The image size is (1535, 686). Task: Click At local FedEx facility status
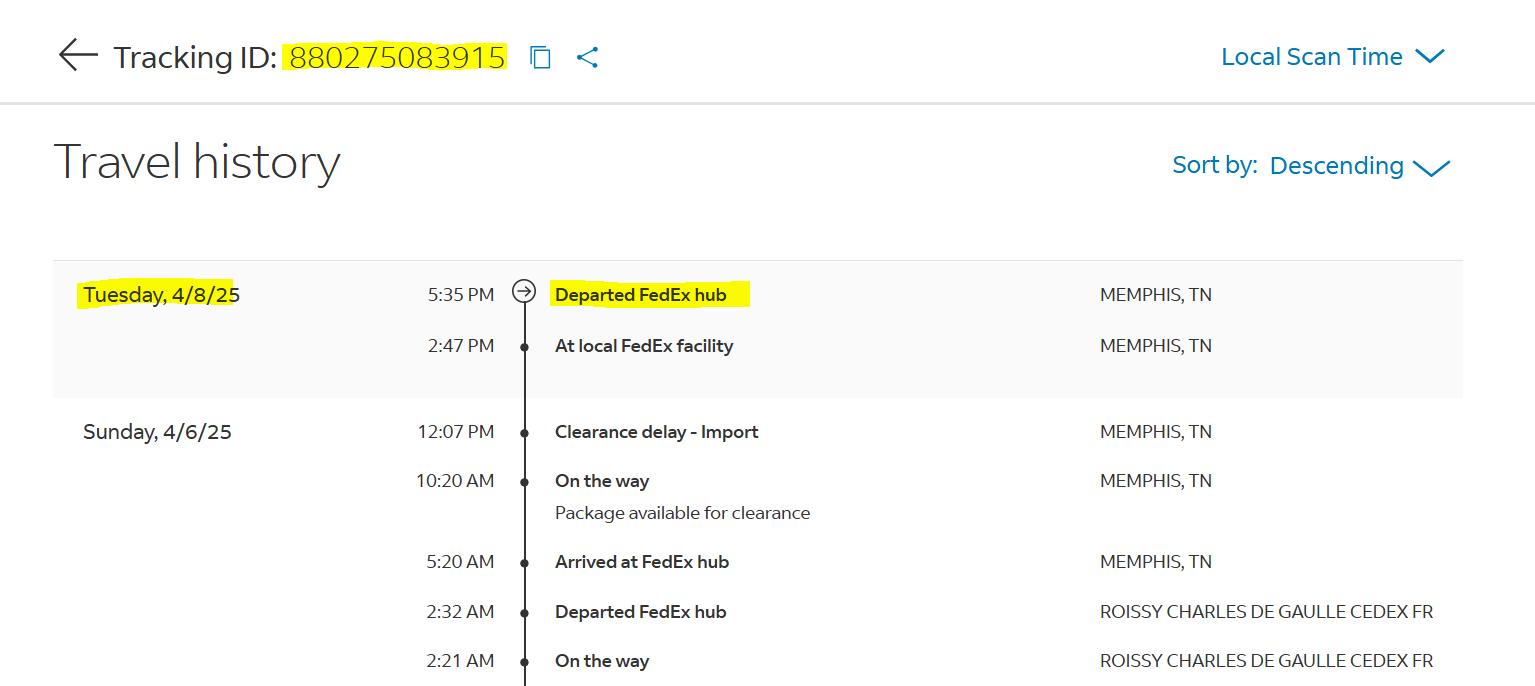(644, 346)
